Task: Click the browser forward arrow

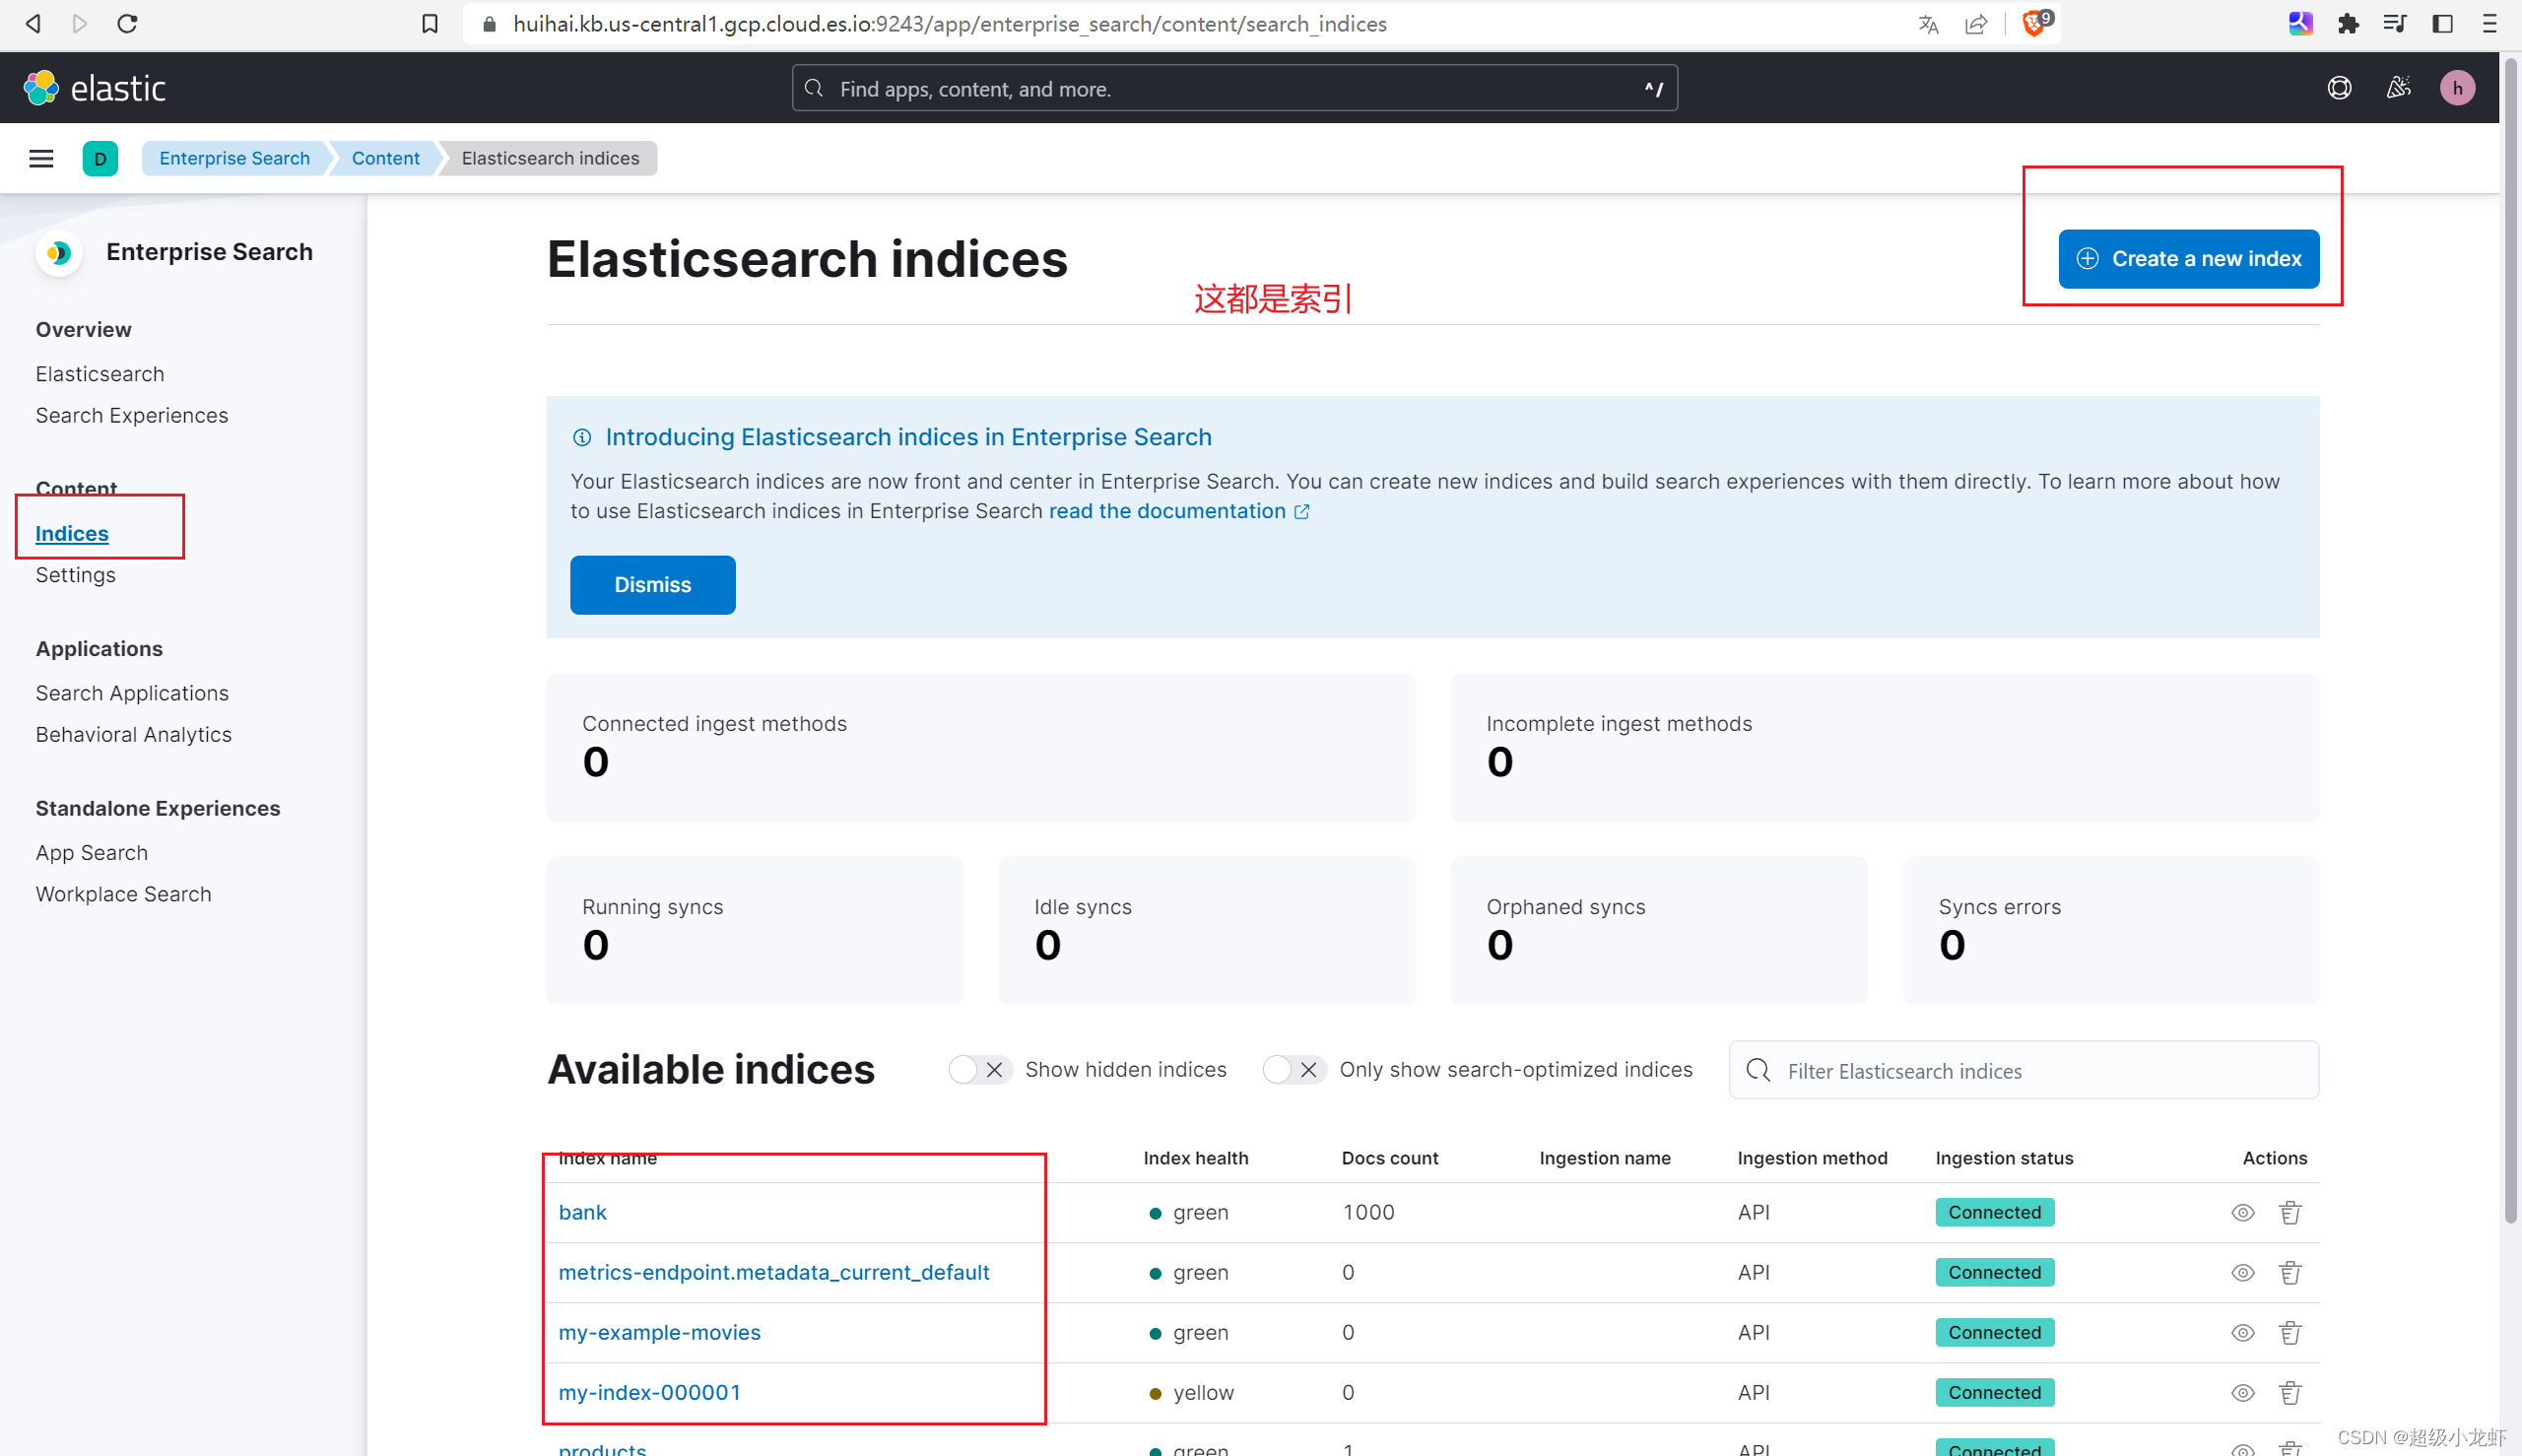Action: point(80,23)
